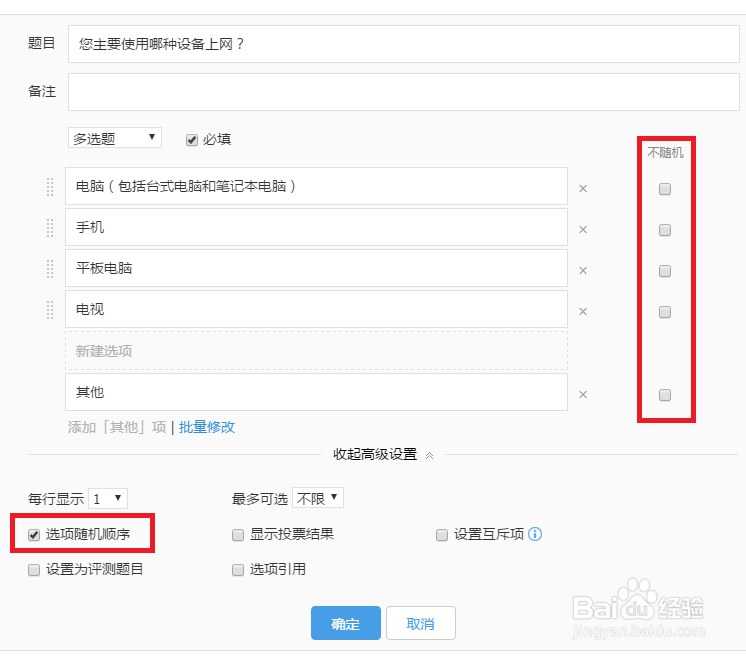Open the info icon next to 设置互斥项
The height and width of the screenshot is (657, 746).
coord(535,534)
